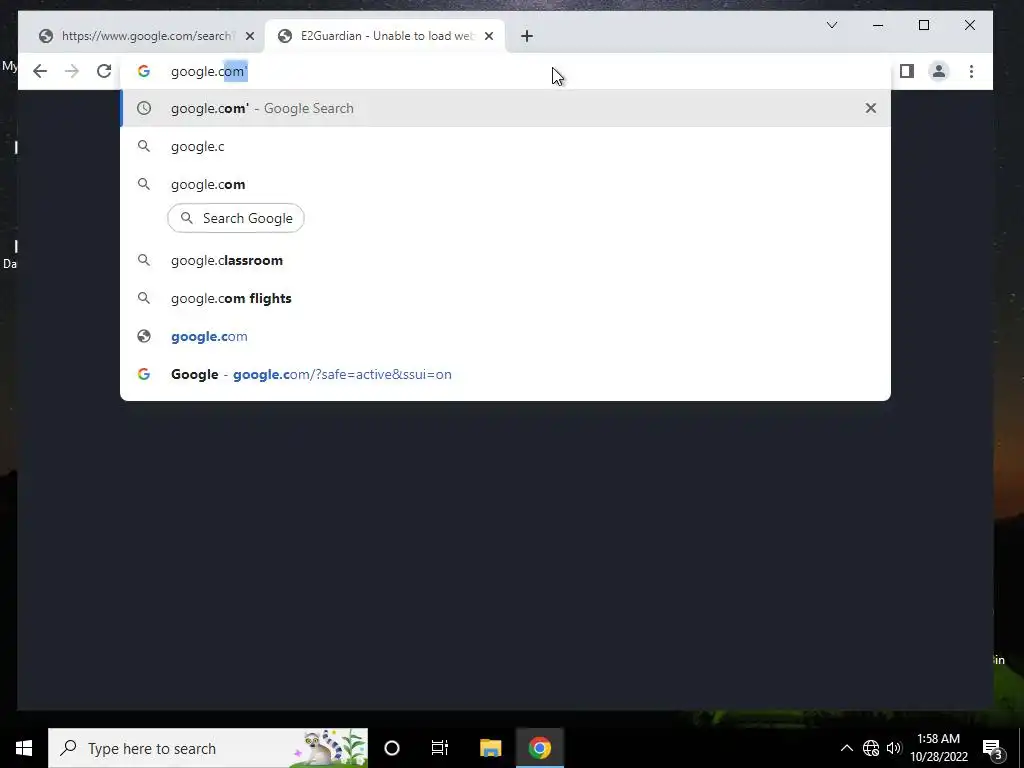
Task: Choose the google.classroom suggestion
Action: pos(505,261)
